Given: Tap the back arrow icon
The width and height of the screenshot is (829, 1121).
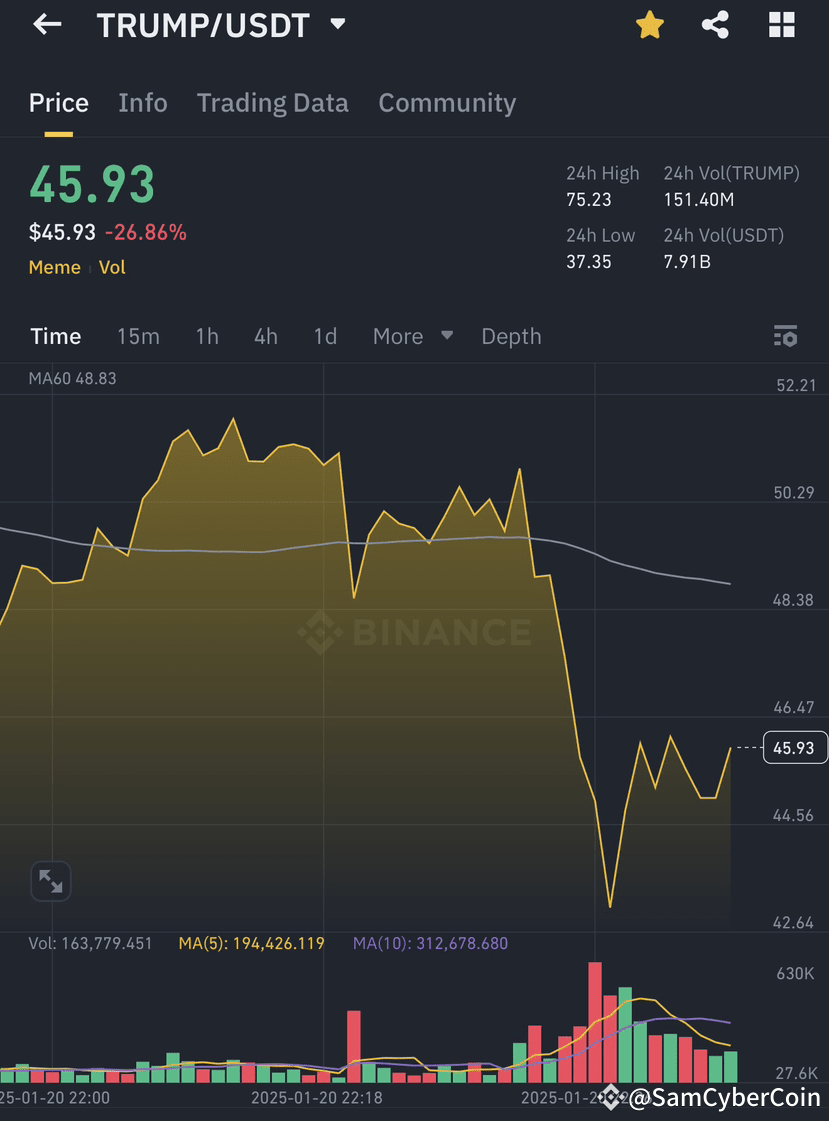Looking at the screenshot, I should [x=47, y=24].
